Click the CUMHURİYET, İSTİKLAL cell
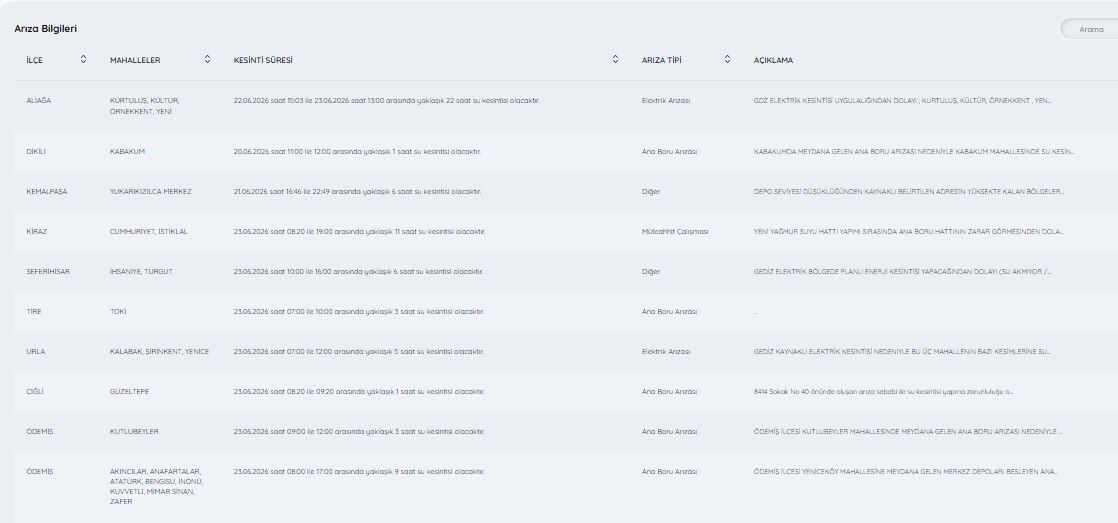The height and width of the screenshot is (523, 1118). click(149, 232)
